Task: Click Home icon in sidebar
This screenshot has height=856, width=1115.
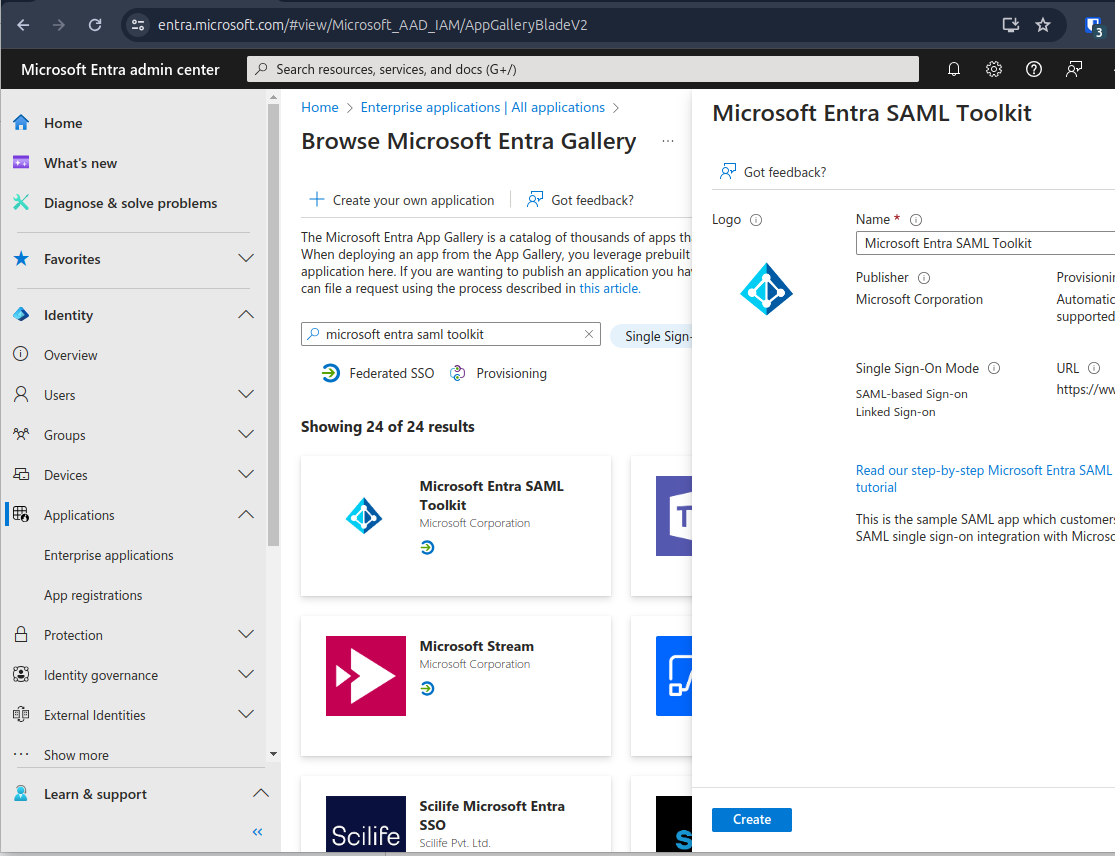Action: pyautogui.click(x=21, y=123)
